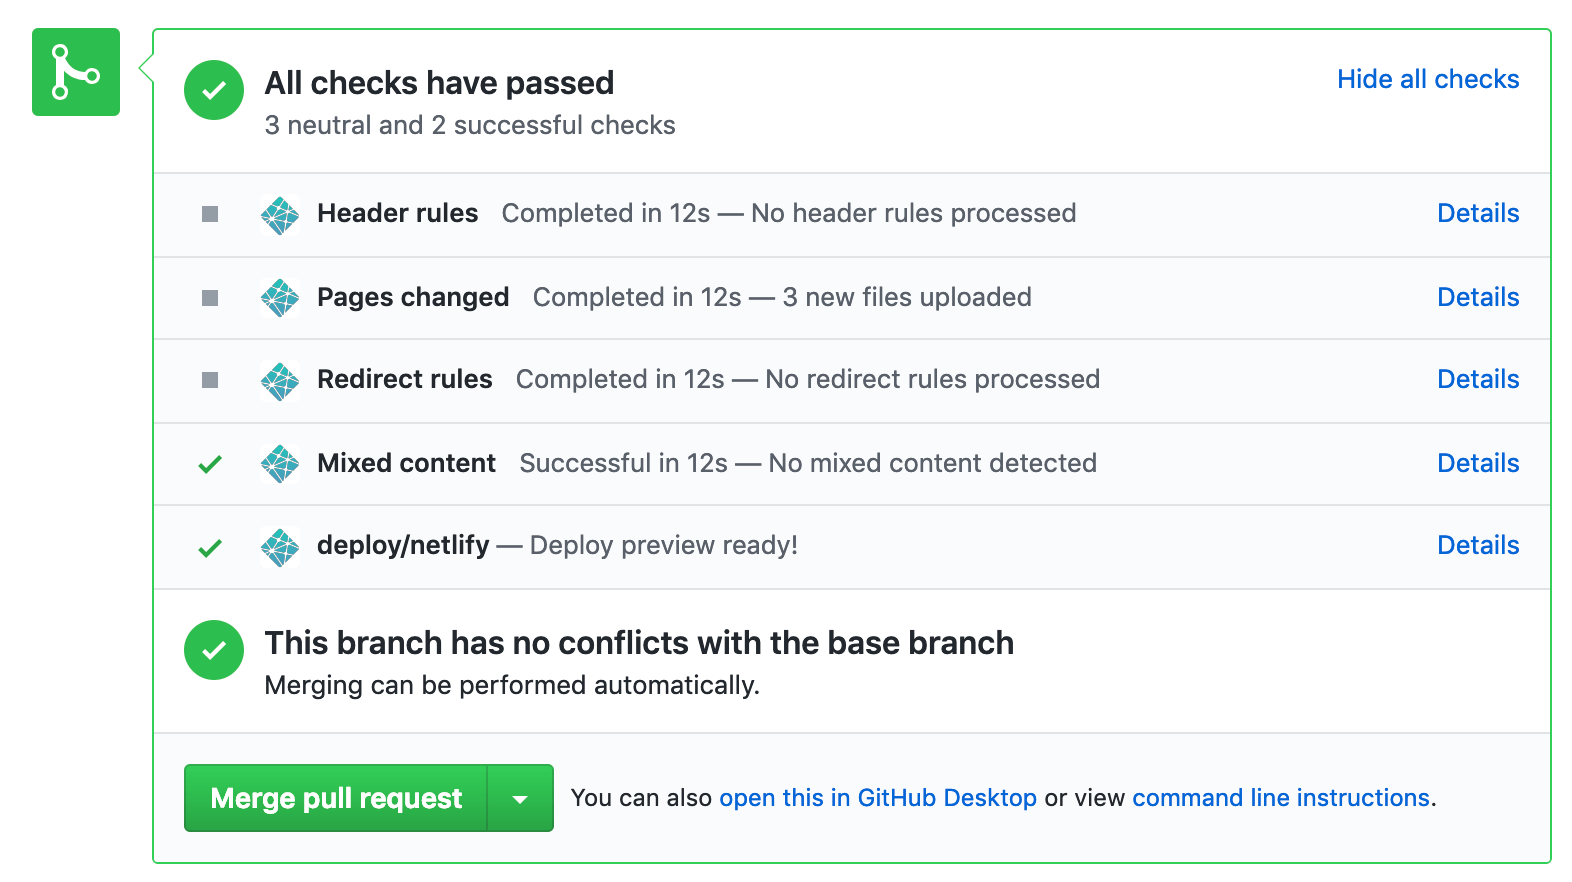Viewport: 1572px width, 882px height.
Task: Click the Netlify icon in Pages changed row
Action: [280, 298]
